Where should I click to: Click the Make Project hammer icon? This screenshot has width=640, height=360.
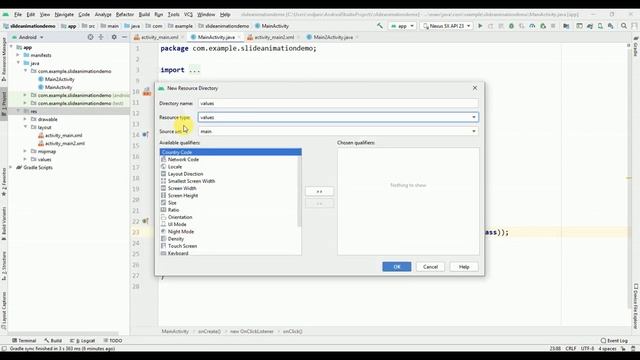(380, 26)
